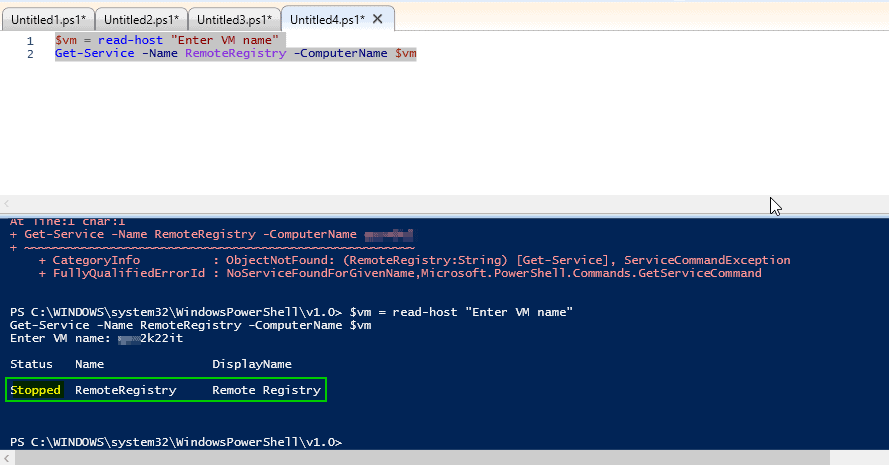Screen dimensions: 889x465
Task: Click the red Get-Service error command line
Action: (211, 234)
